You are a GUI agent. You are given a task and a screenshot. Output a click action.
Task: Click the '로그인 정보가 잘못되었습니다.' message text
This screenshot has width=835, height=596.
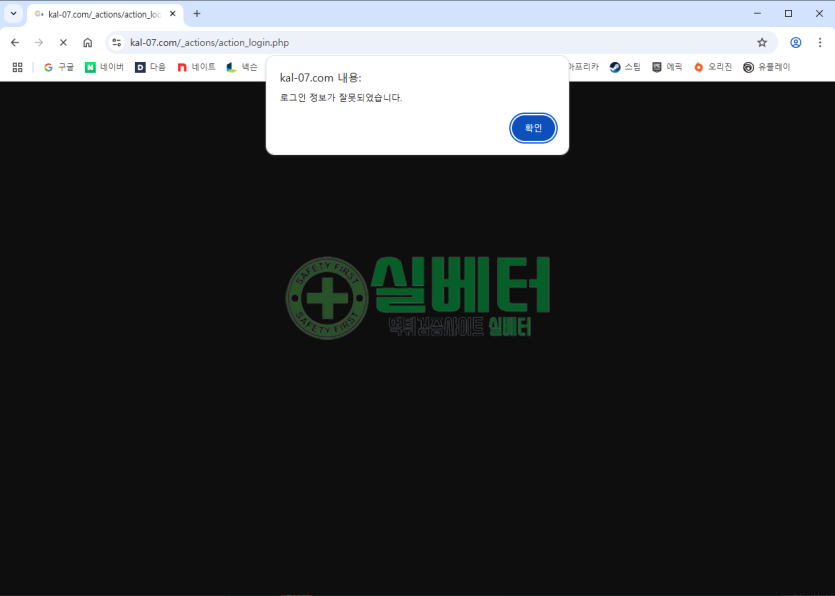point(341,98)
